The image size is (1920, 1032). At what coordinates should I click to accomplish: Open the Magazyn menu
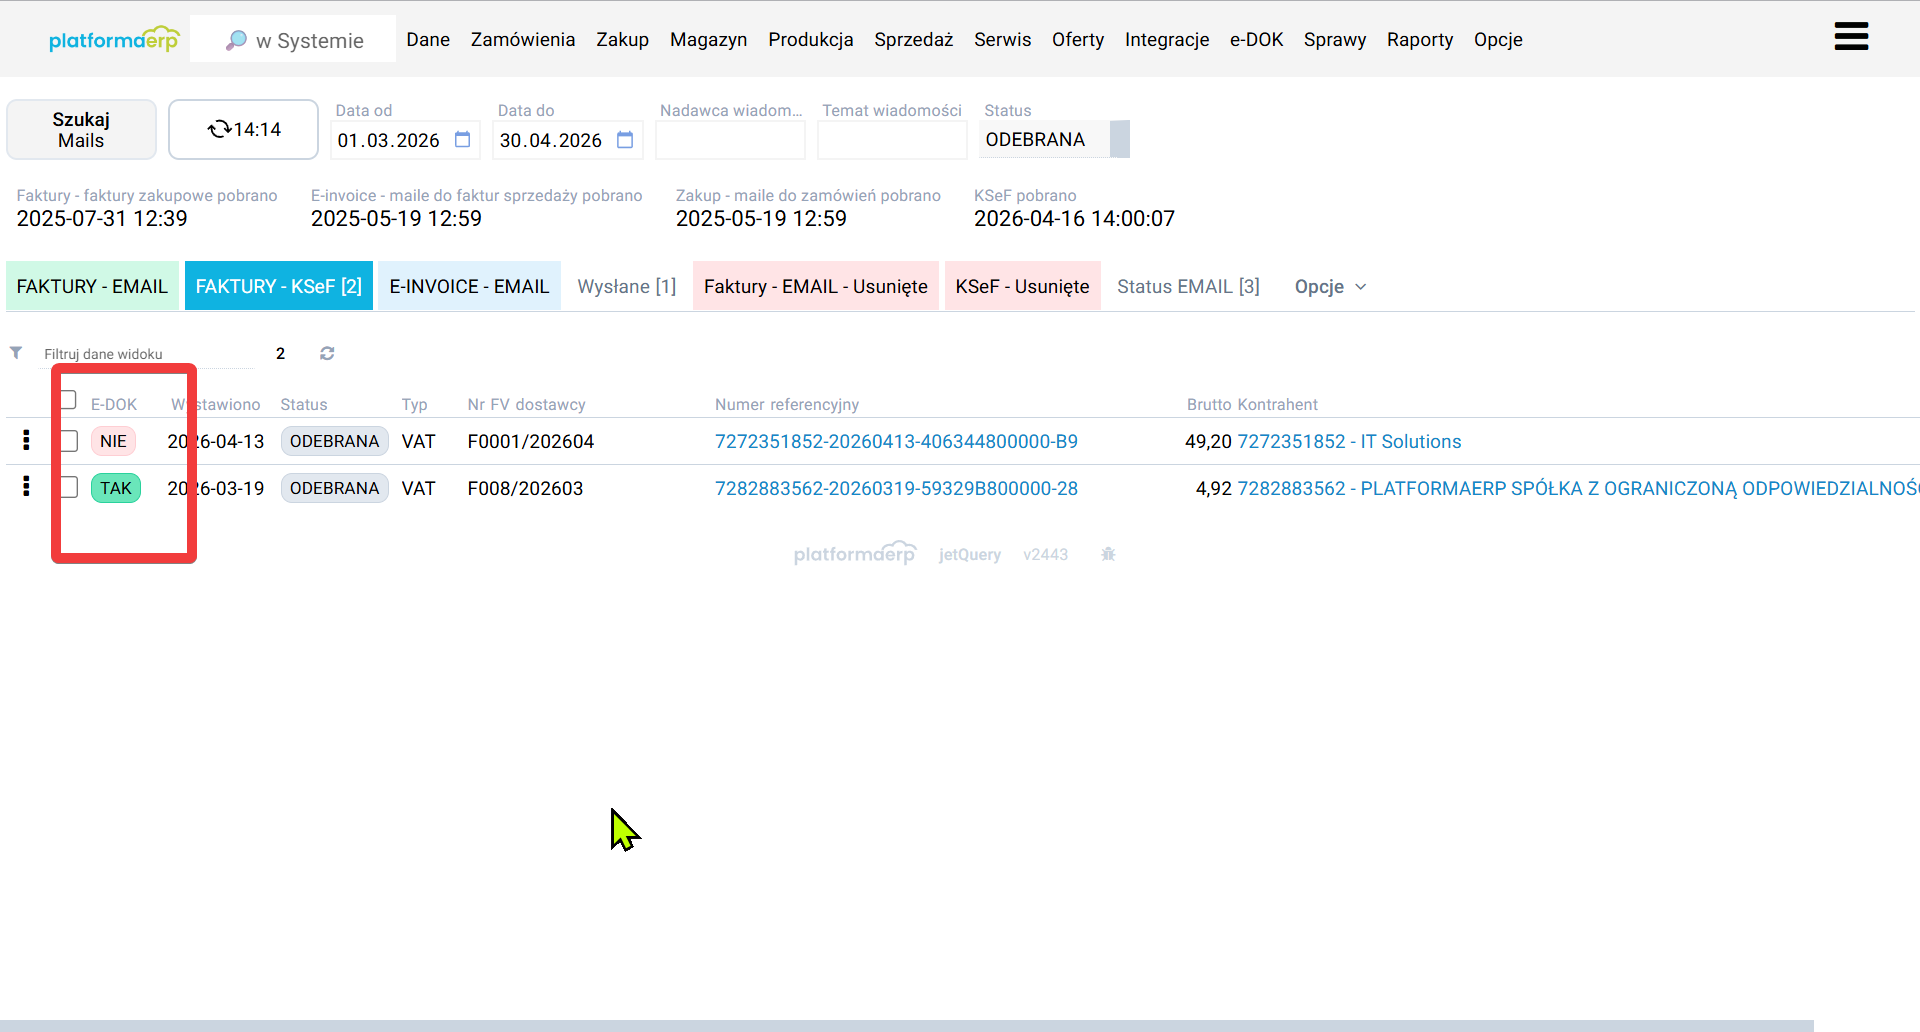coord(708,40)
